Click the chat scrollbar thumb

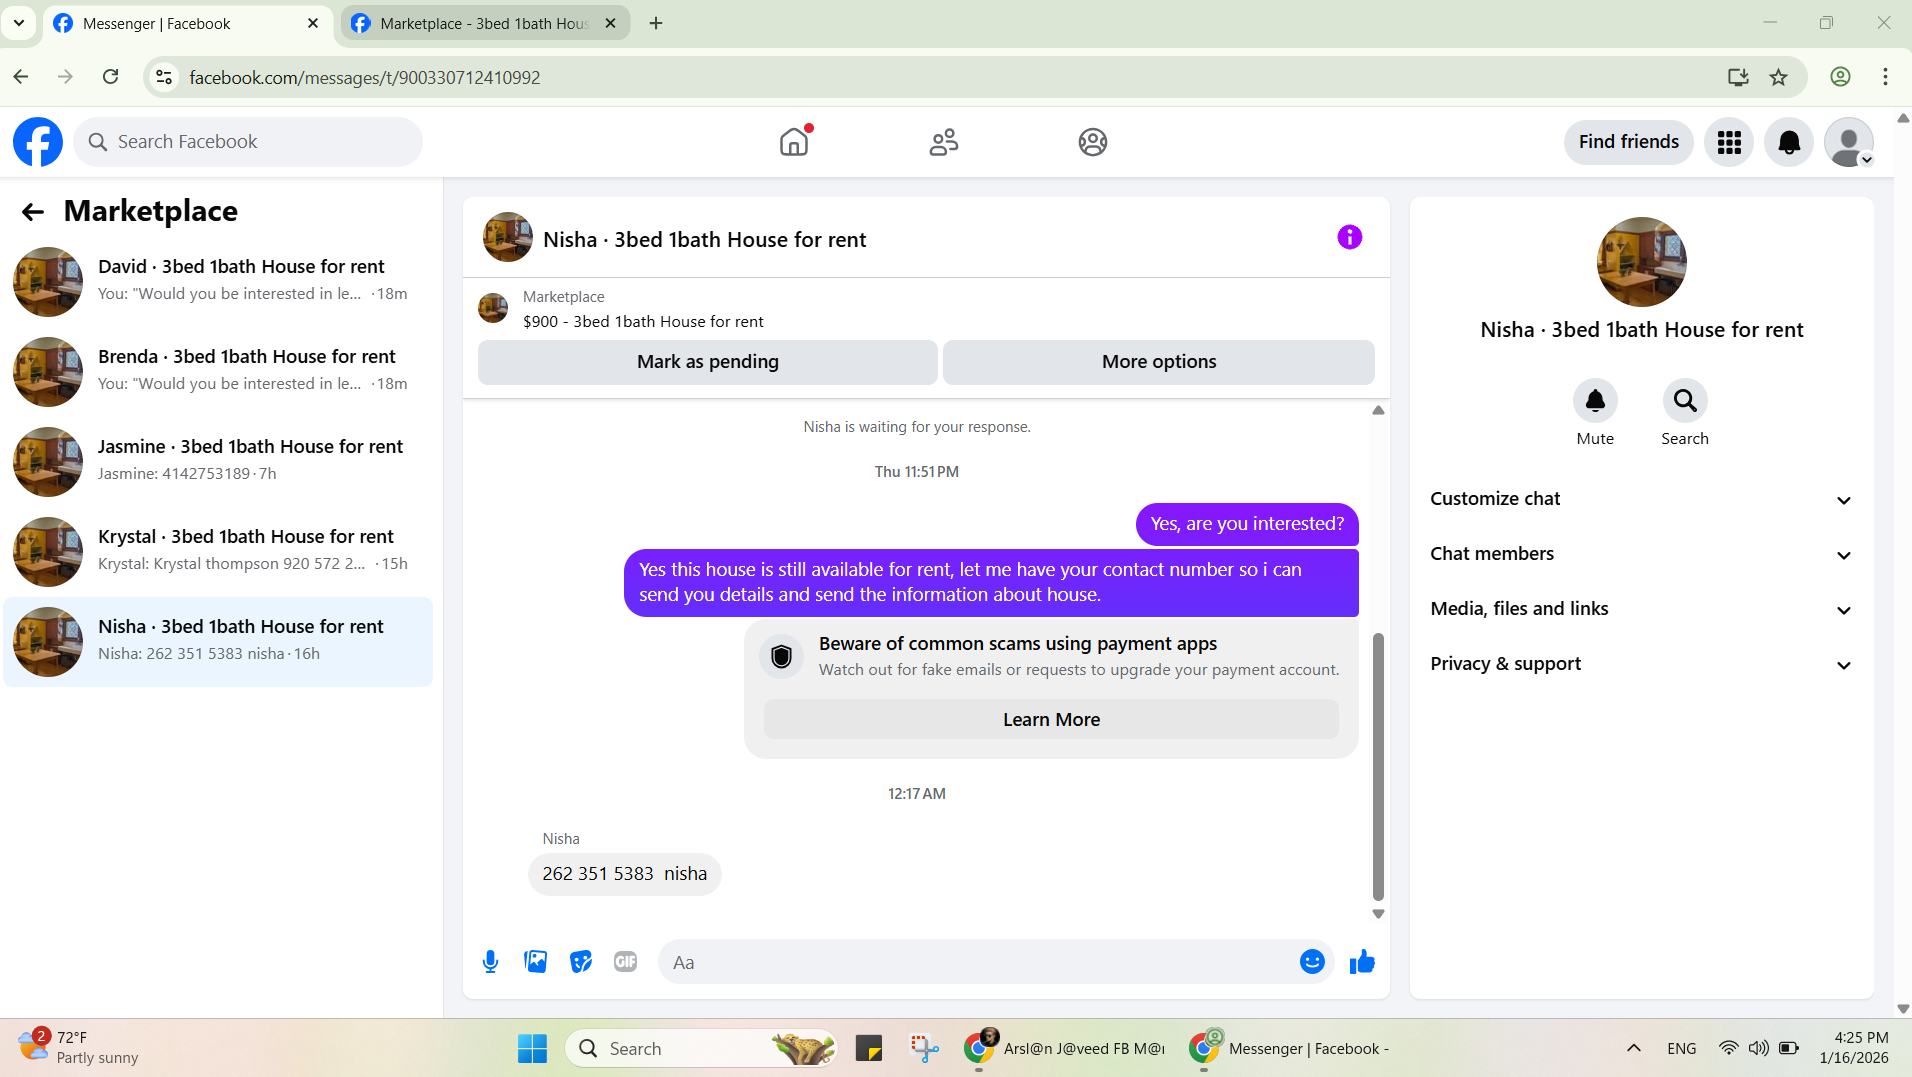click(x=1378, y=767)
